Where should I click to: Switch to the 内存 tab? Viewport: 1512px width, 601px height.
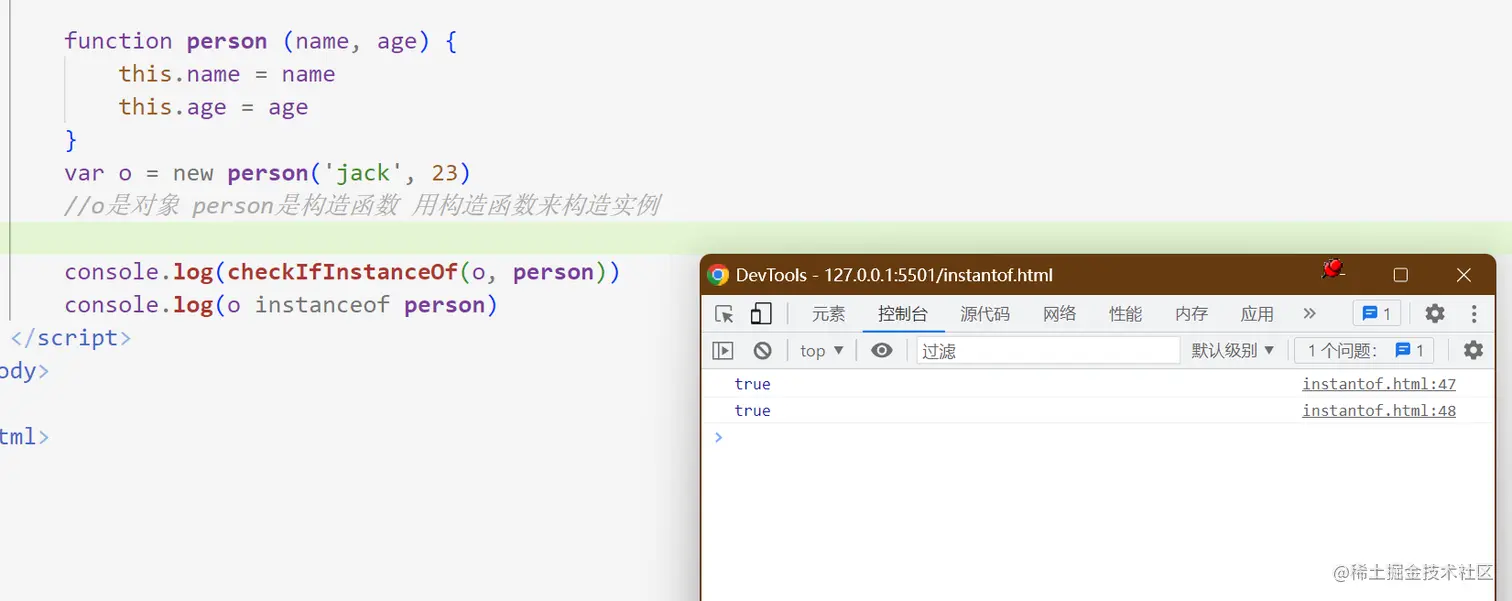[1191, 314]
